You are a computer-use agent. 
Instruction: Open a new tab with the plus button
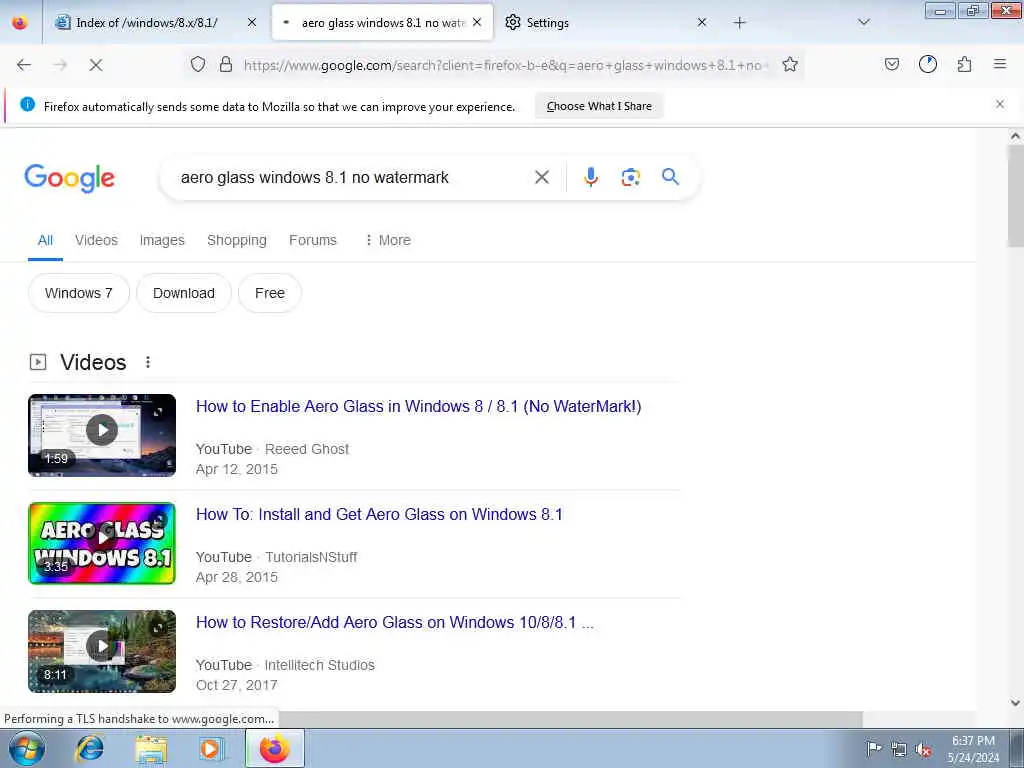[x=739, y=23]
